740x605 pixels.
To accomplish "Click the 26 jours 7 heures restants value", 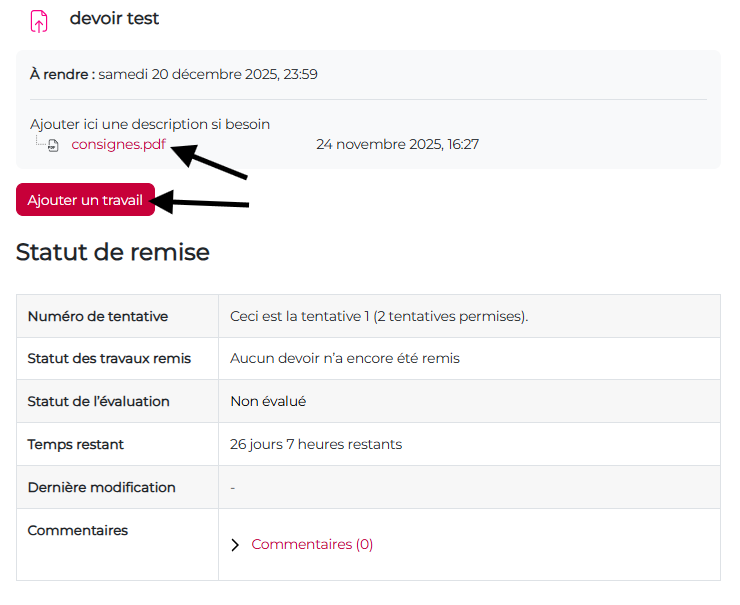I will (316, 444).
